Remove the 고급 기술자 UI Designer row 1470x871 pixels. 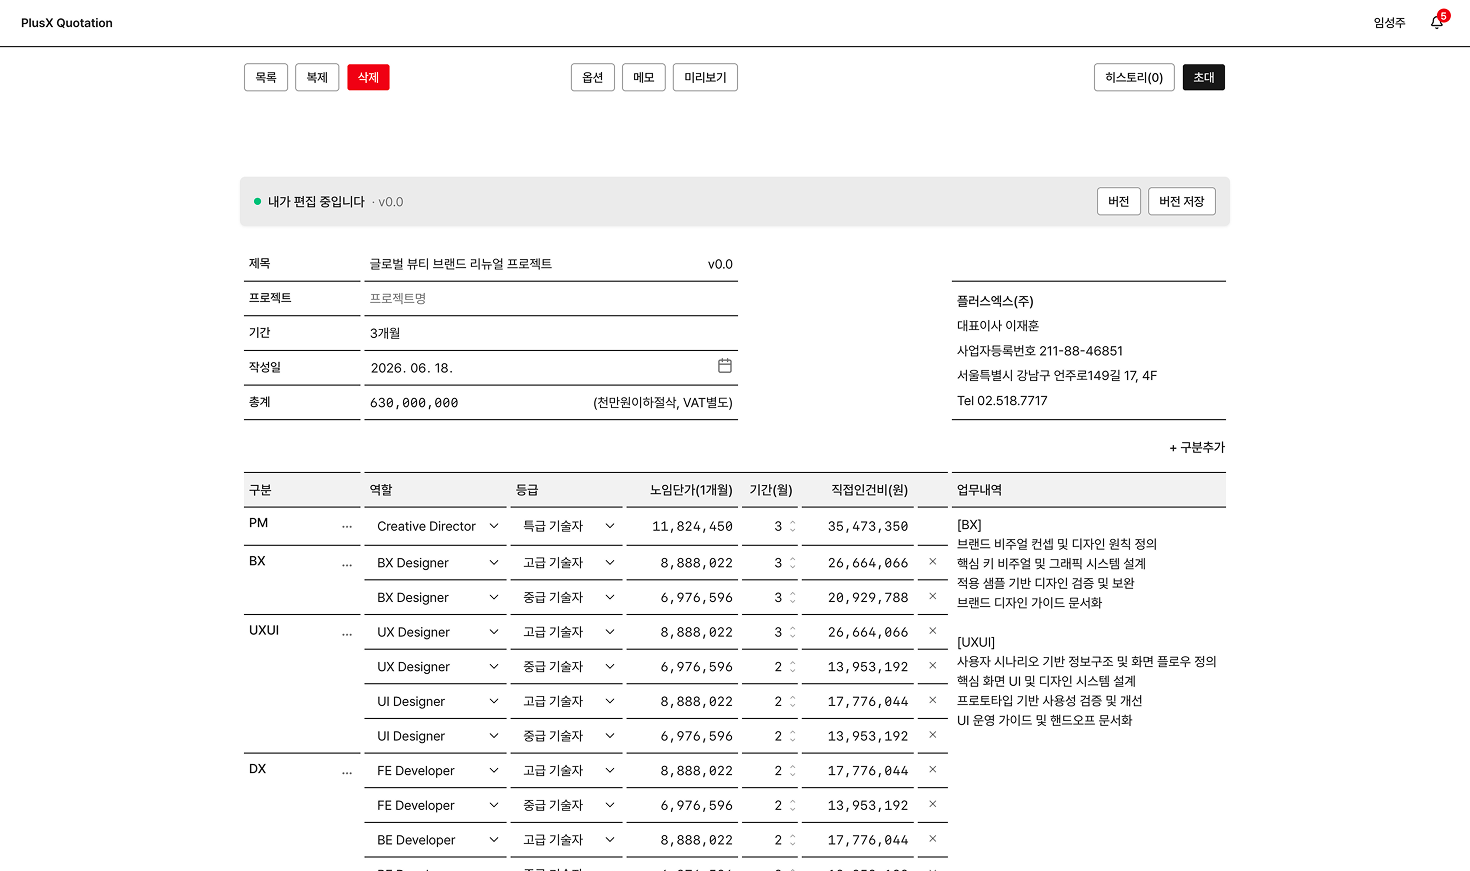point(933,701)
